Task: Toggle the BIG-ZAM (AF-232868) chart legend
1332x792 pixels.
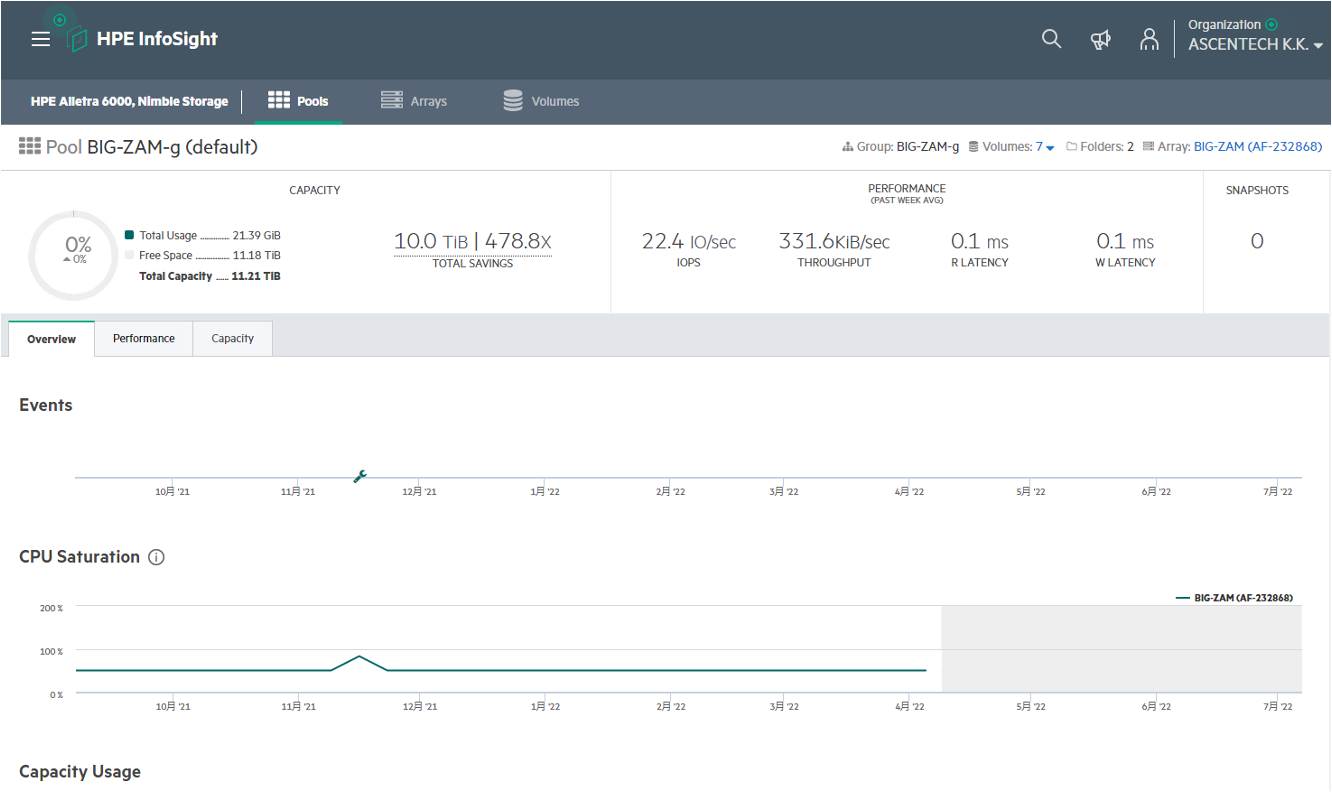Action: (x=1235, y=598)
